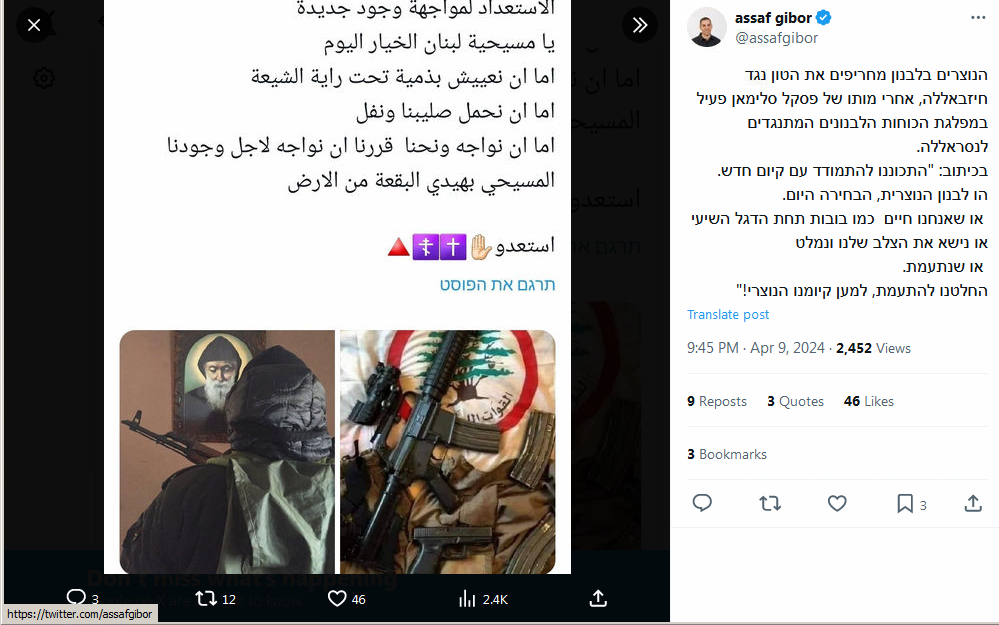This screenshot has width=999, height=625.
Task: Click the Translate post link
Action: click(x=728, y=315)
